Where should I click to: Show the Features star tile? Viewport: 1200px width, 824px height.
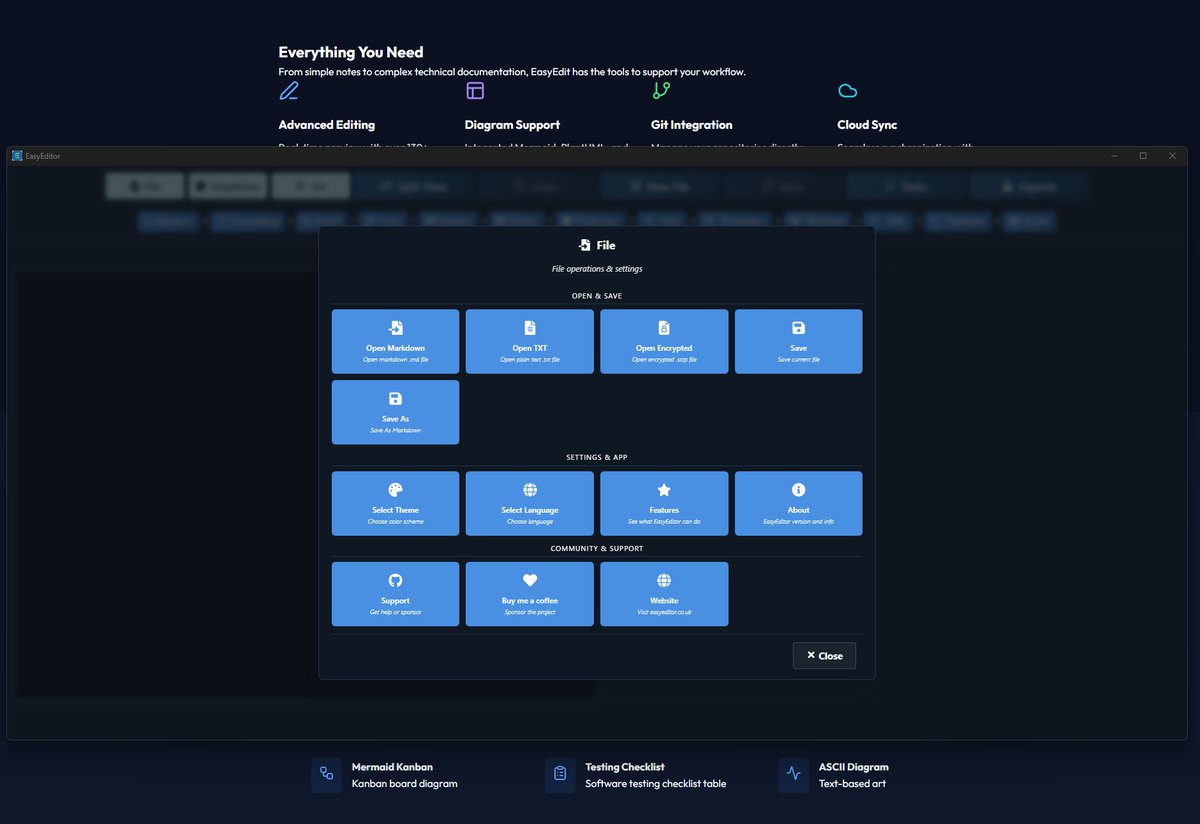[664, 503]
